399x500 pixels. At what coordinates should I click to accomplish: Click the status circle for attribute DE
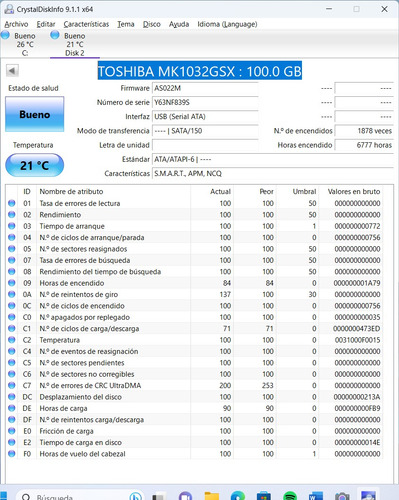tap(12, 408)
